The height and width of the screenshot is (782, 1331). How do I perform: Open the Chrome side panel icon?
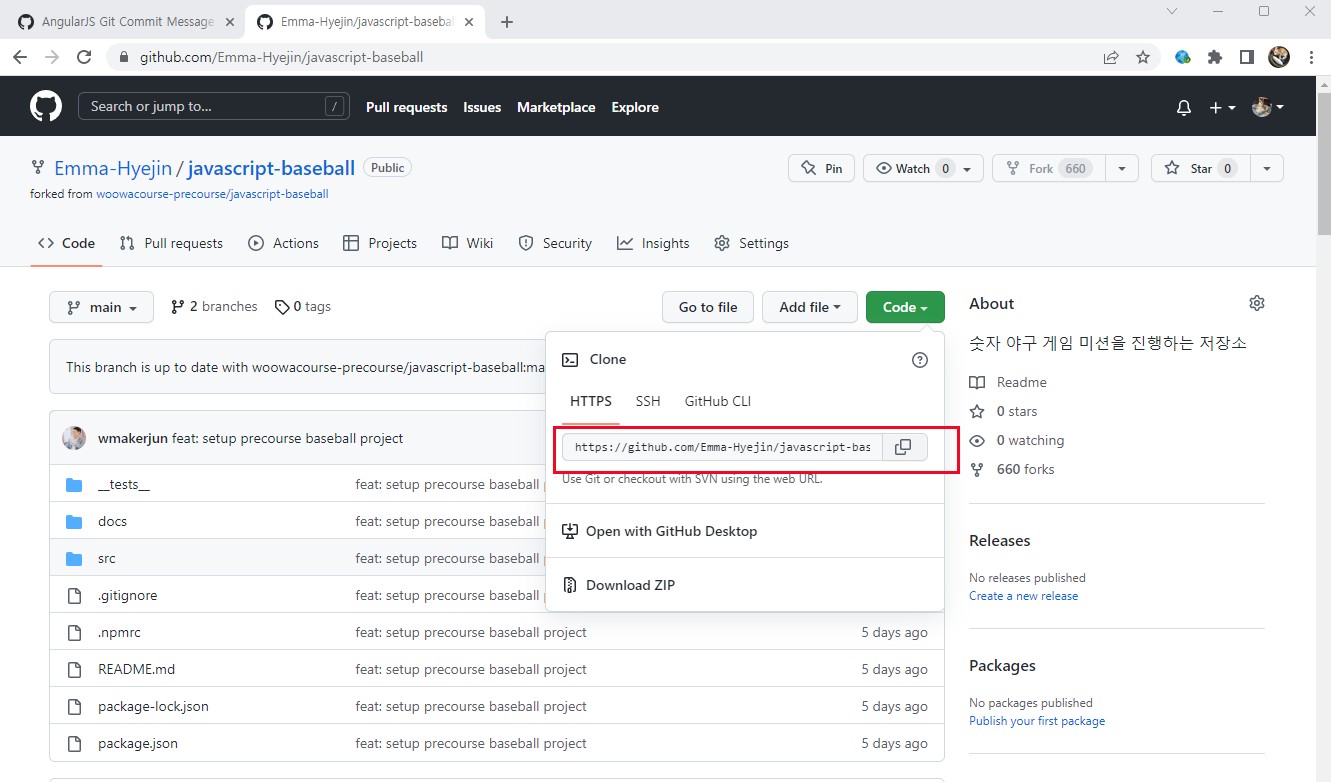coord(1247,57)
